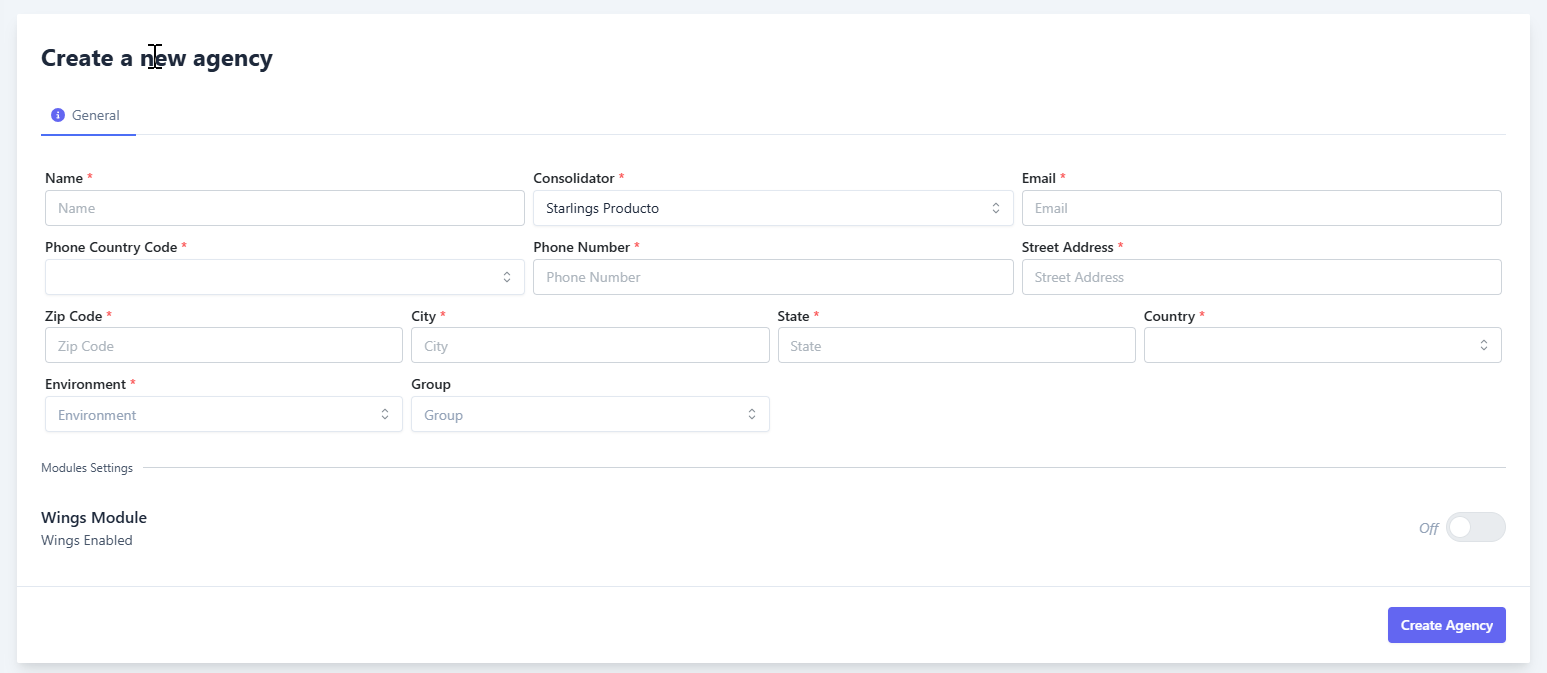Open the Consolidator dropdown showing Starlings Producto

click(760, 208)
